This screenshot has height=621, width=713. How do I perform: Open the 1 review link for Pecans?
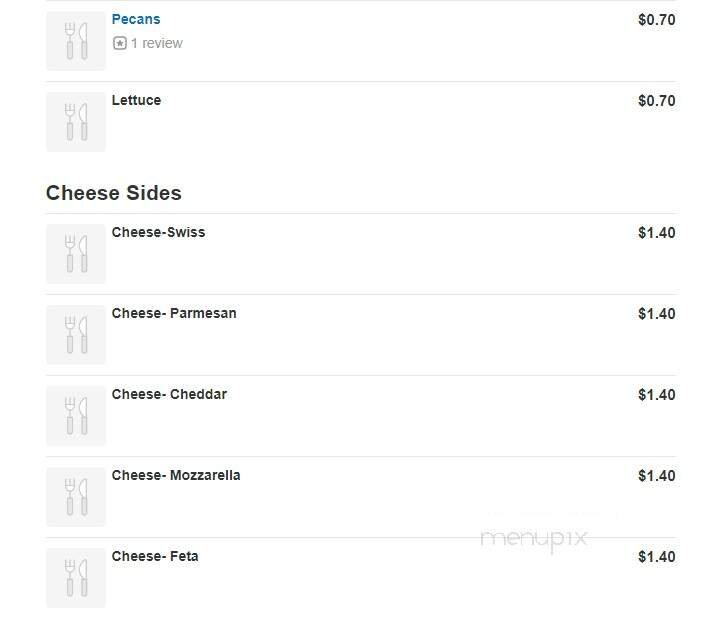tap(156, 43)
